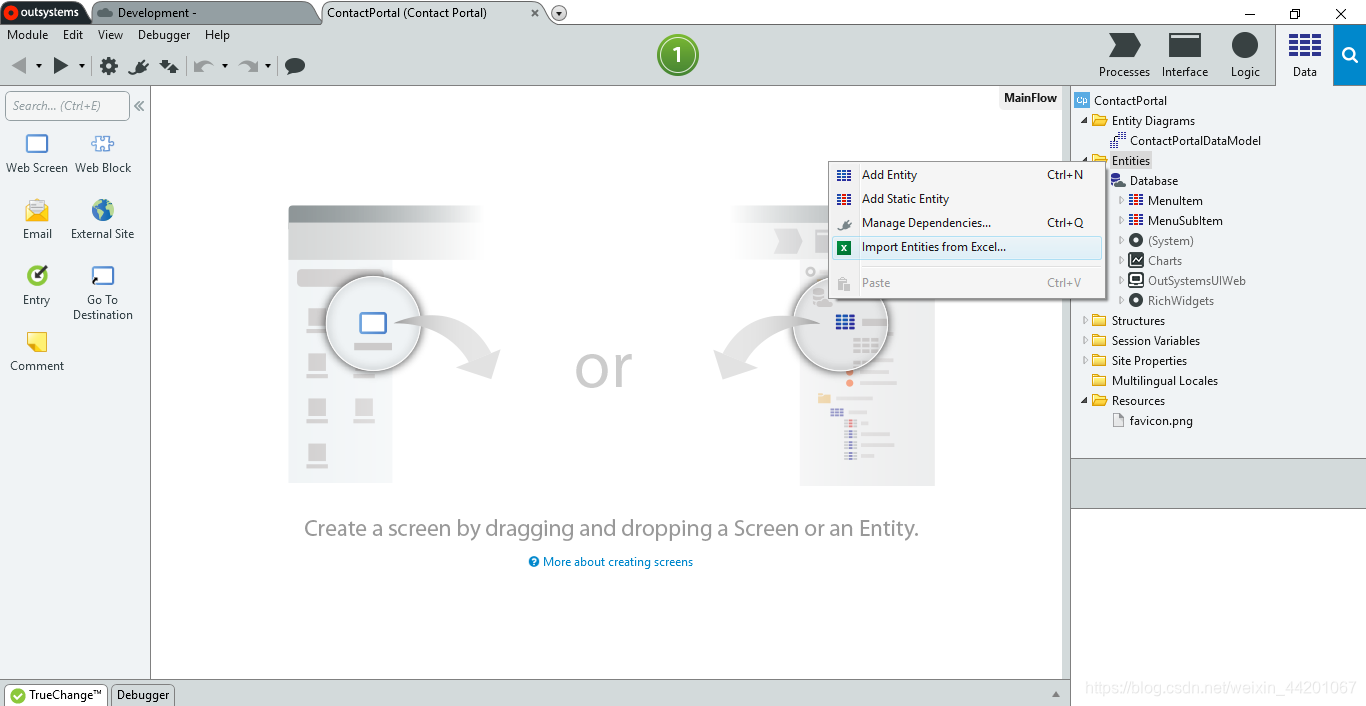Open the View menu
Screen dimensions: 1366x706
[110, 35]
